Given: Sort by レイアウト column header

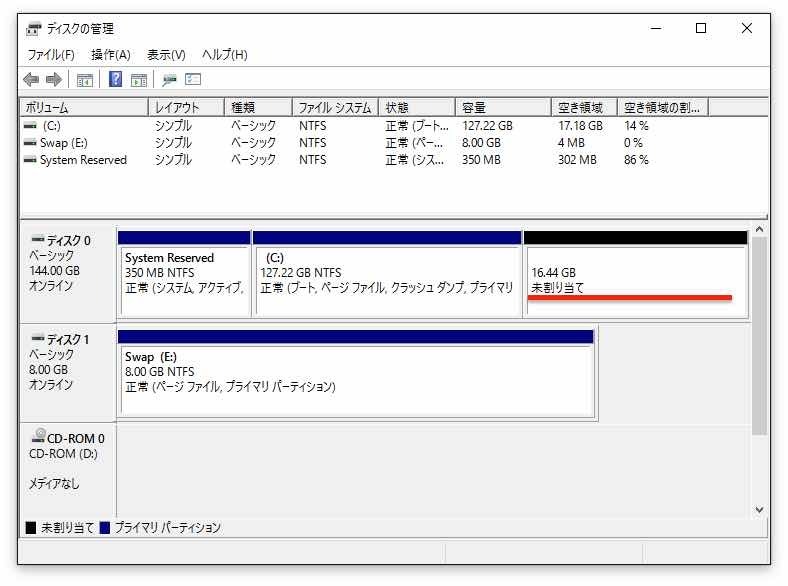Looking at the screenshot, I should [186, 108].
